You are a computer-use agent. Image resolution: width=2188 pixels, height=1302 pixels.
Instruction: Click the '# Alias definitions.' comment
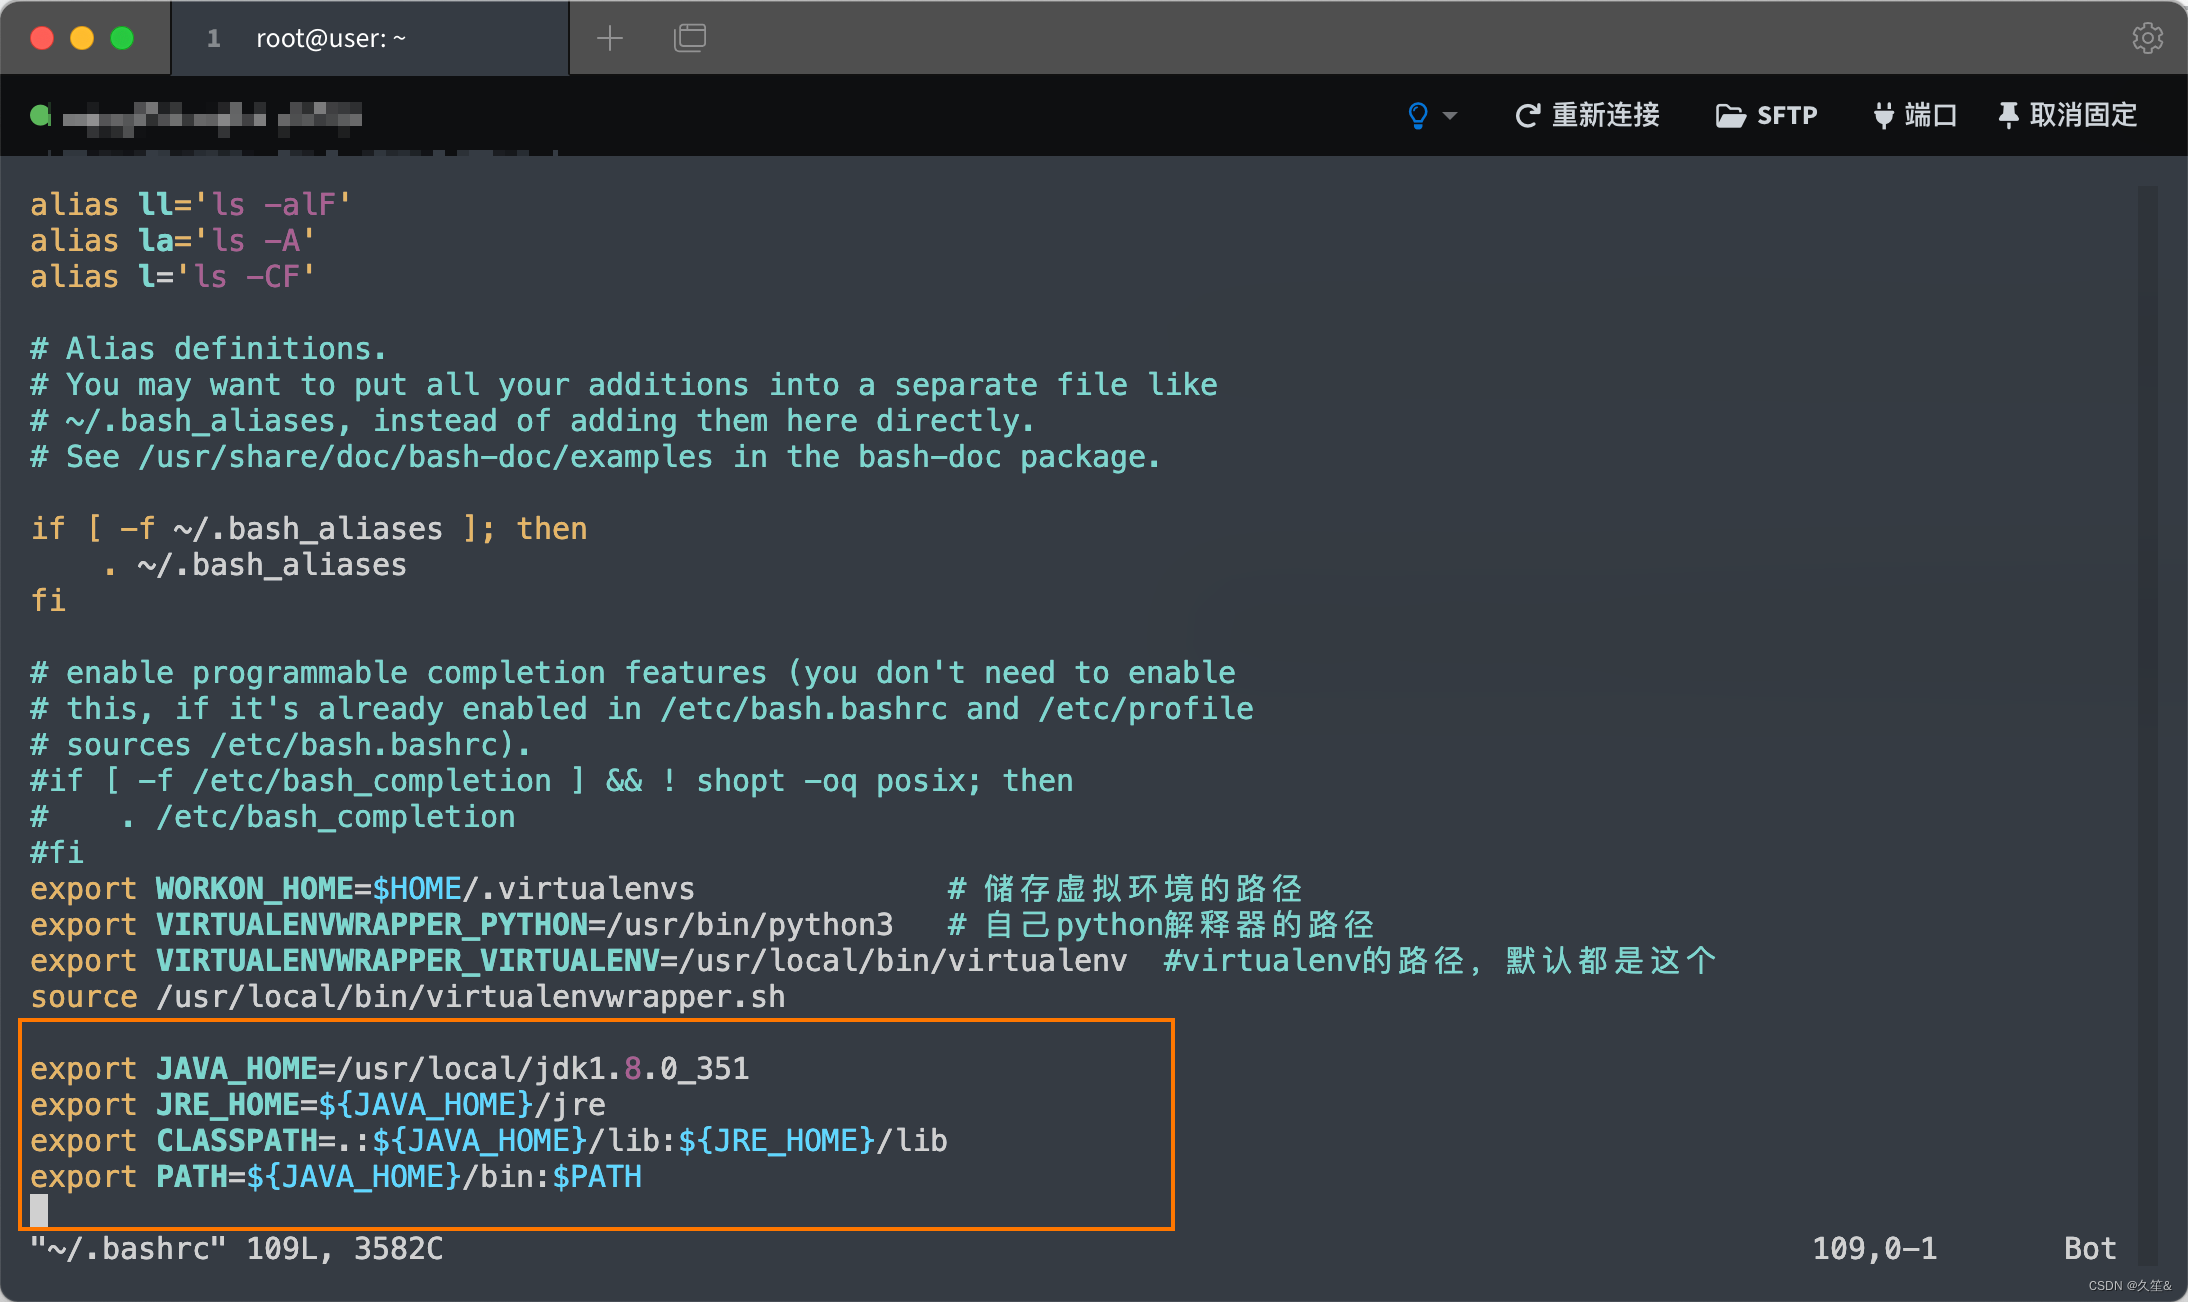[x=209, y=349]
